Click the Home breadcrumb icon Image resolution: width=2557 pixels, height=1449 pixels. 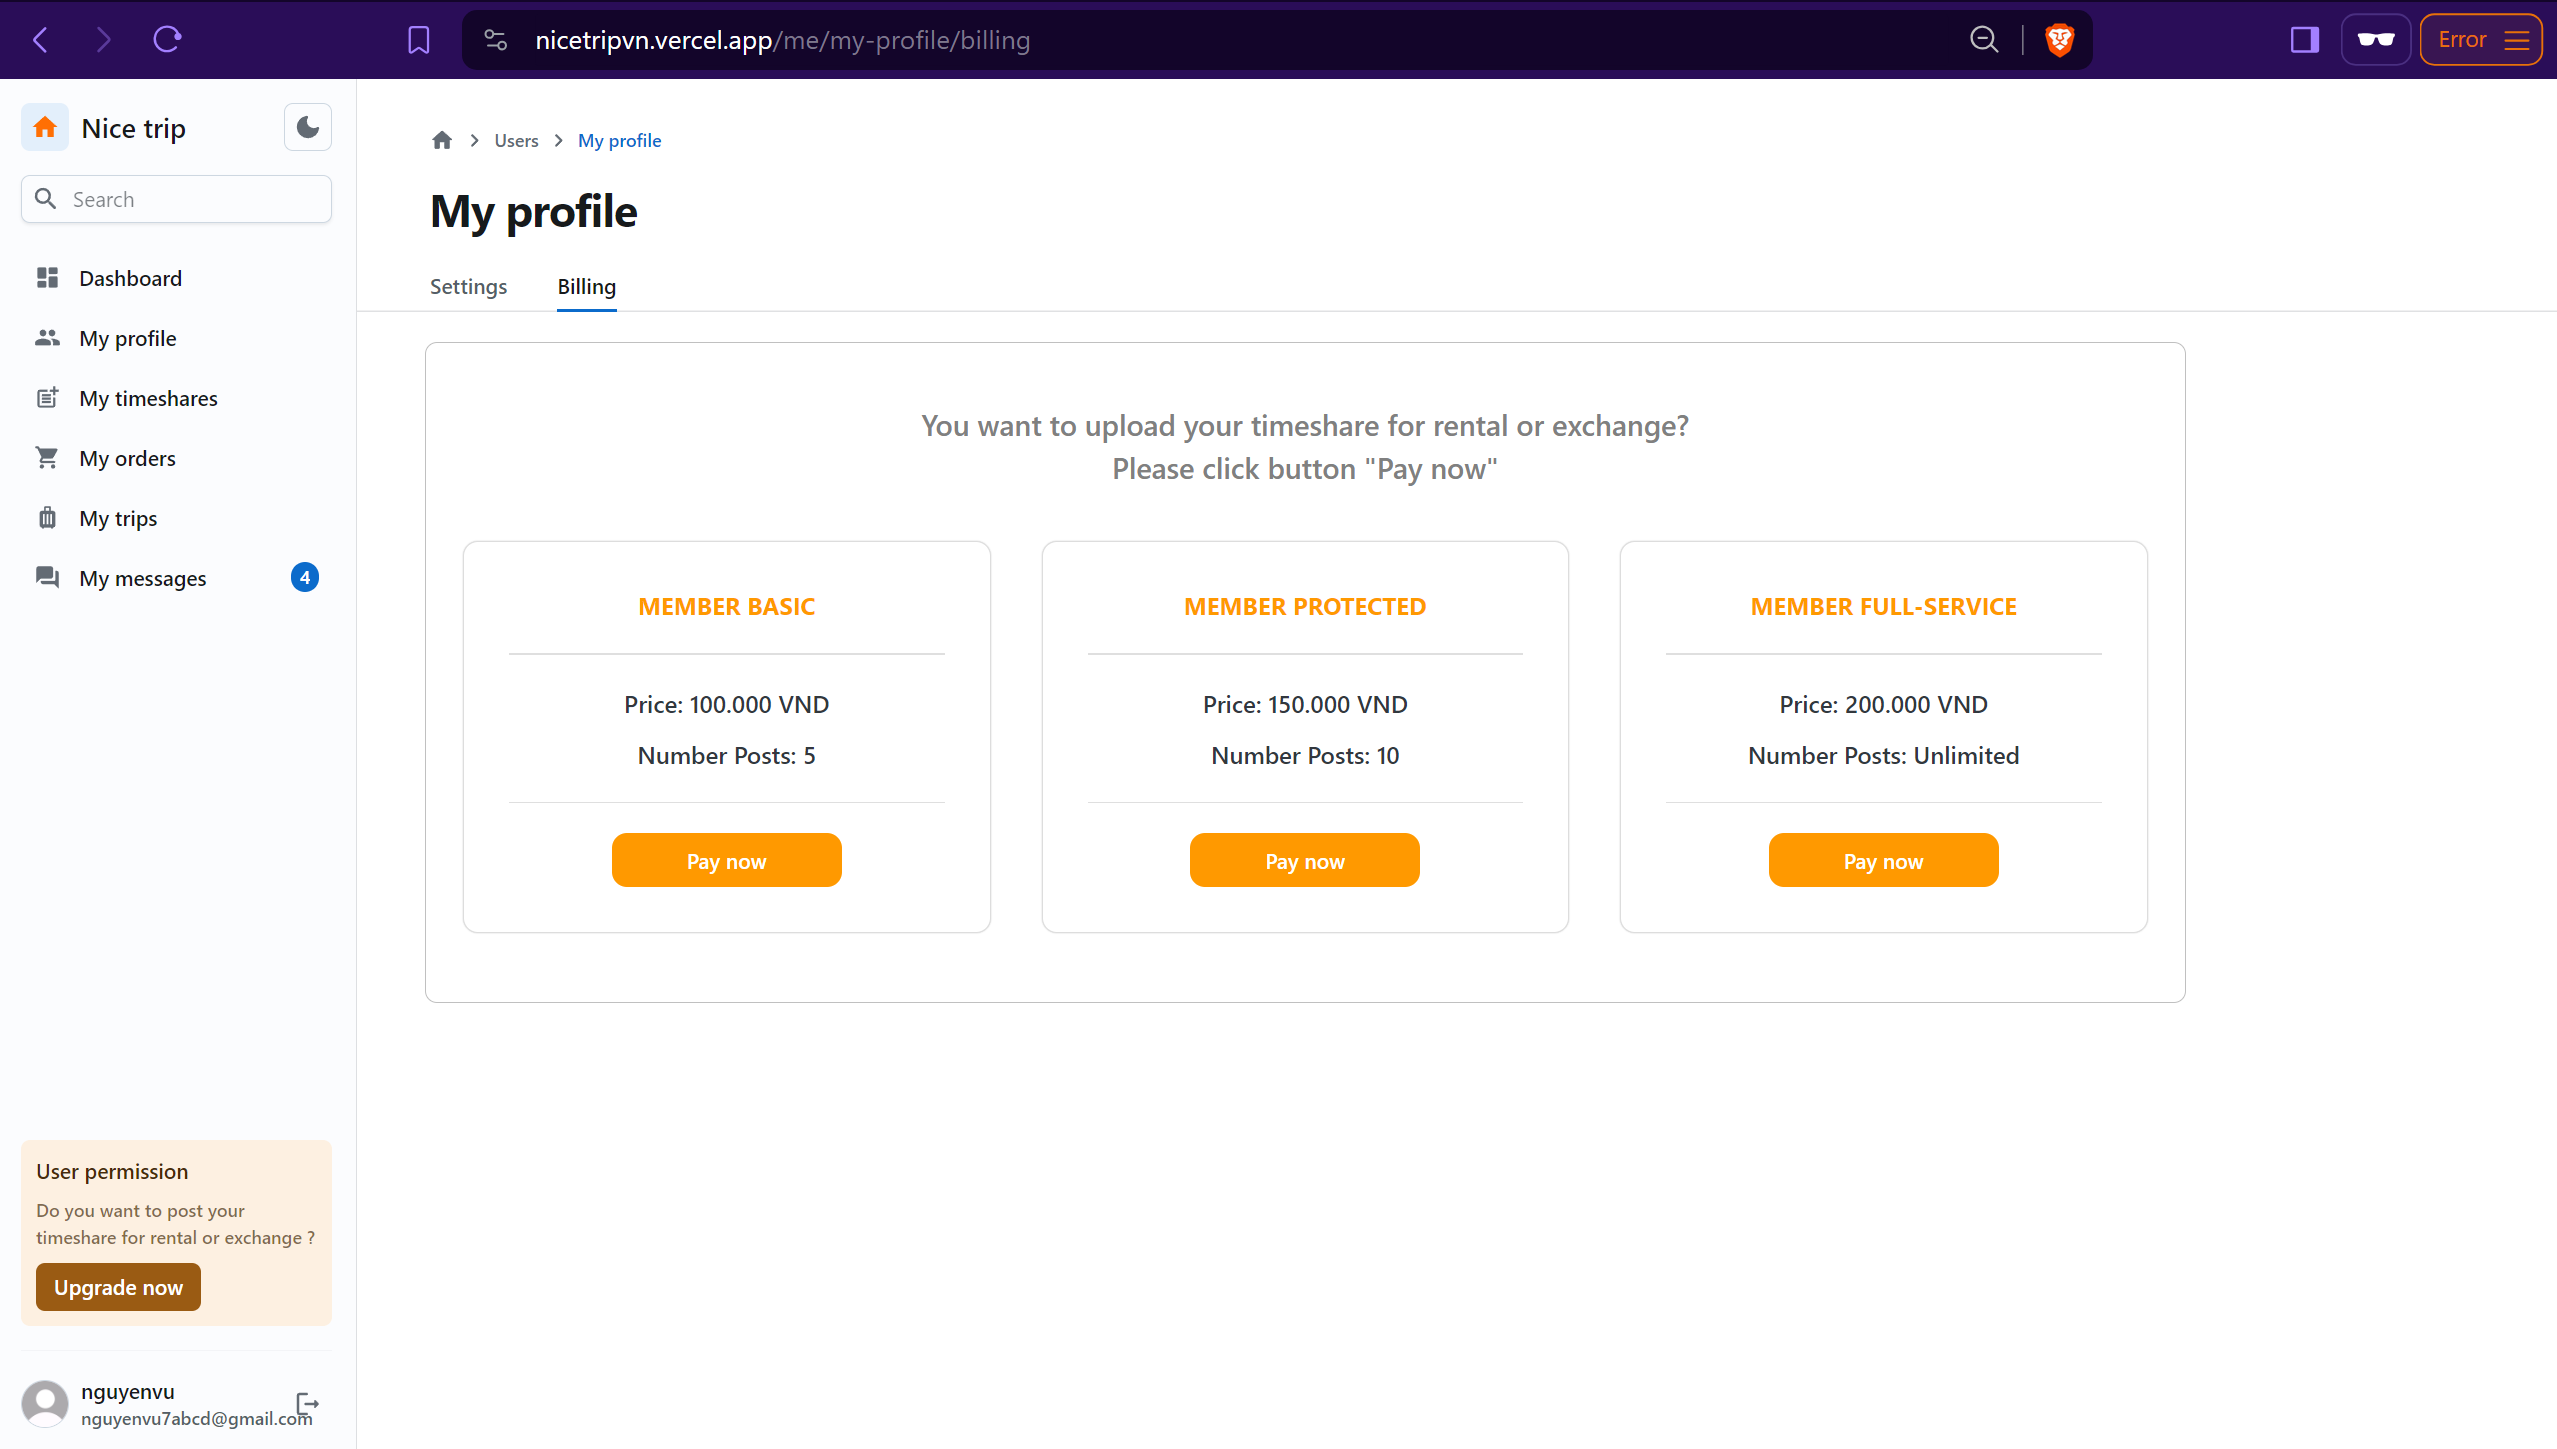[443, 141]
